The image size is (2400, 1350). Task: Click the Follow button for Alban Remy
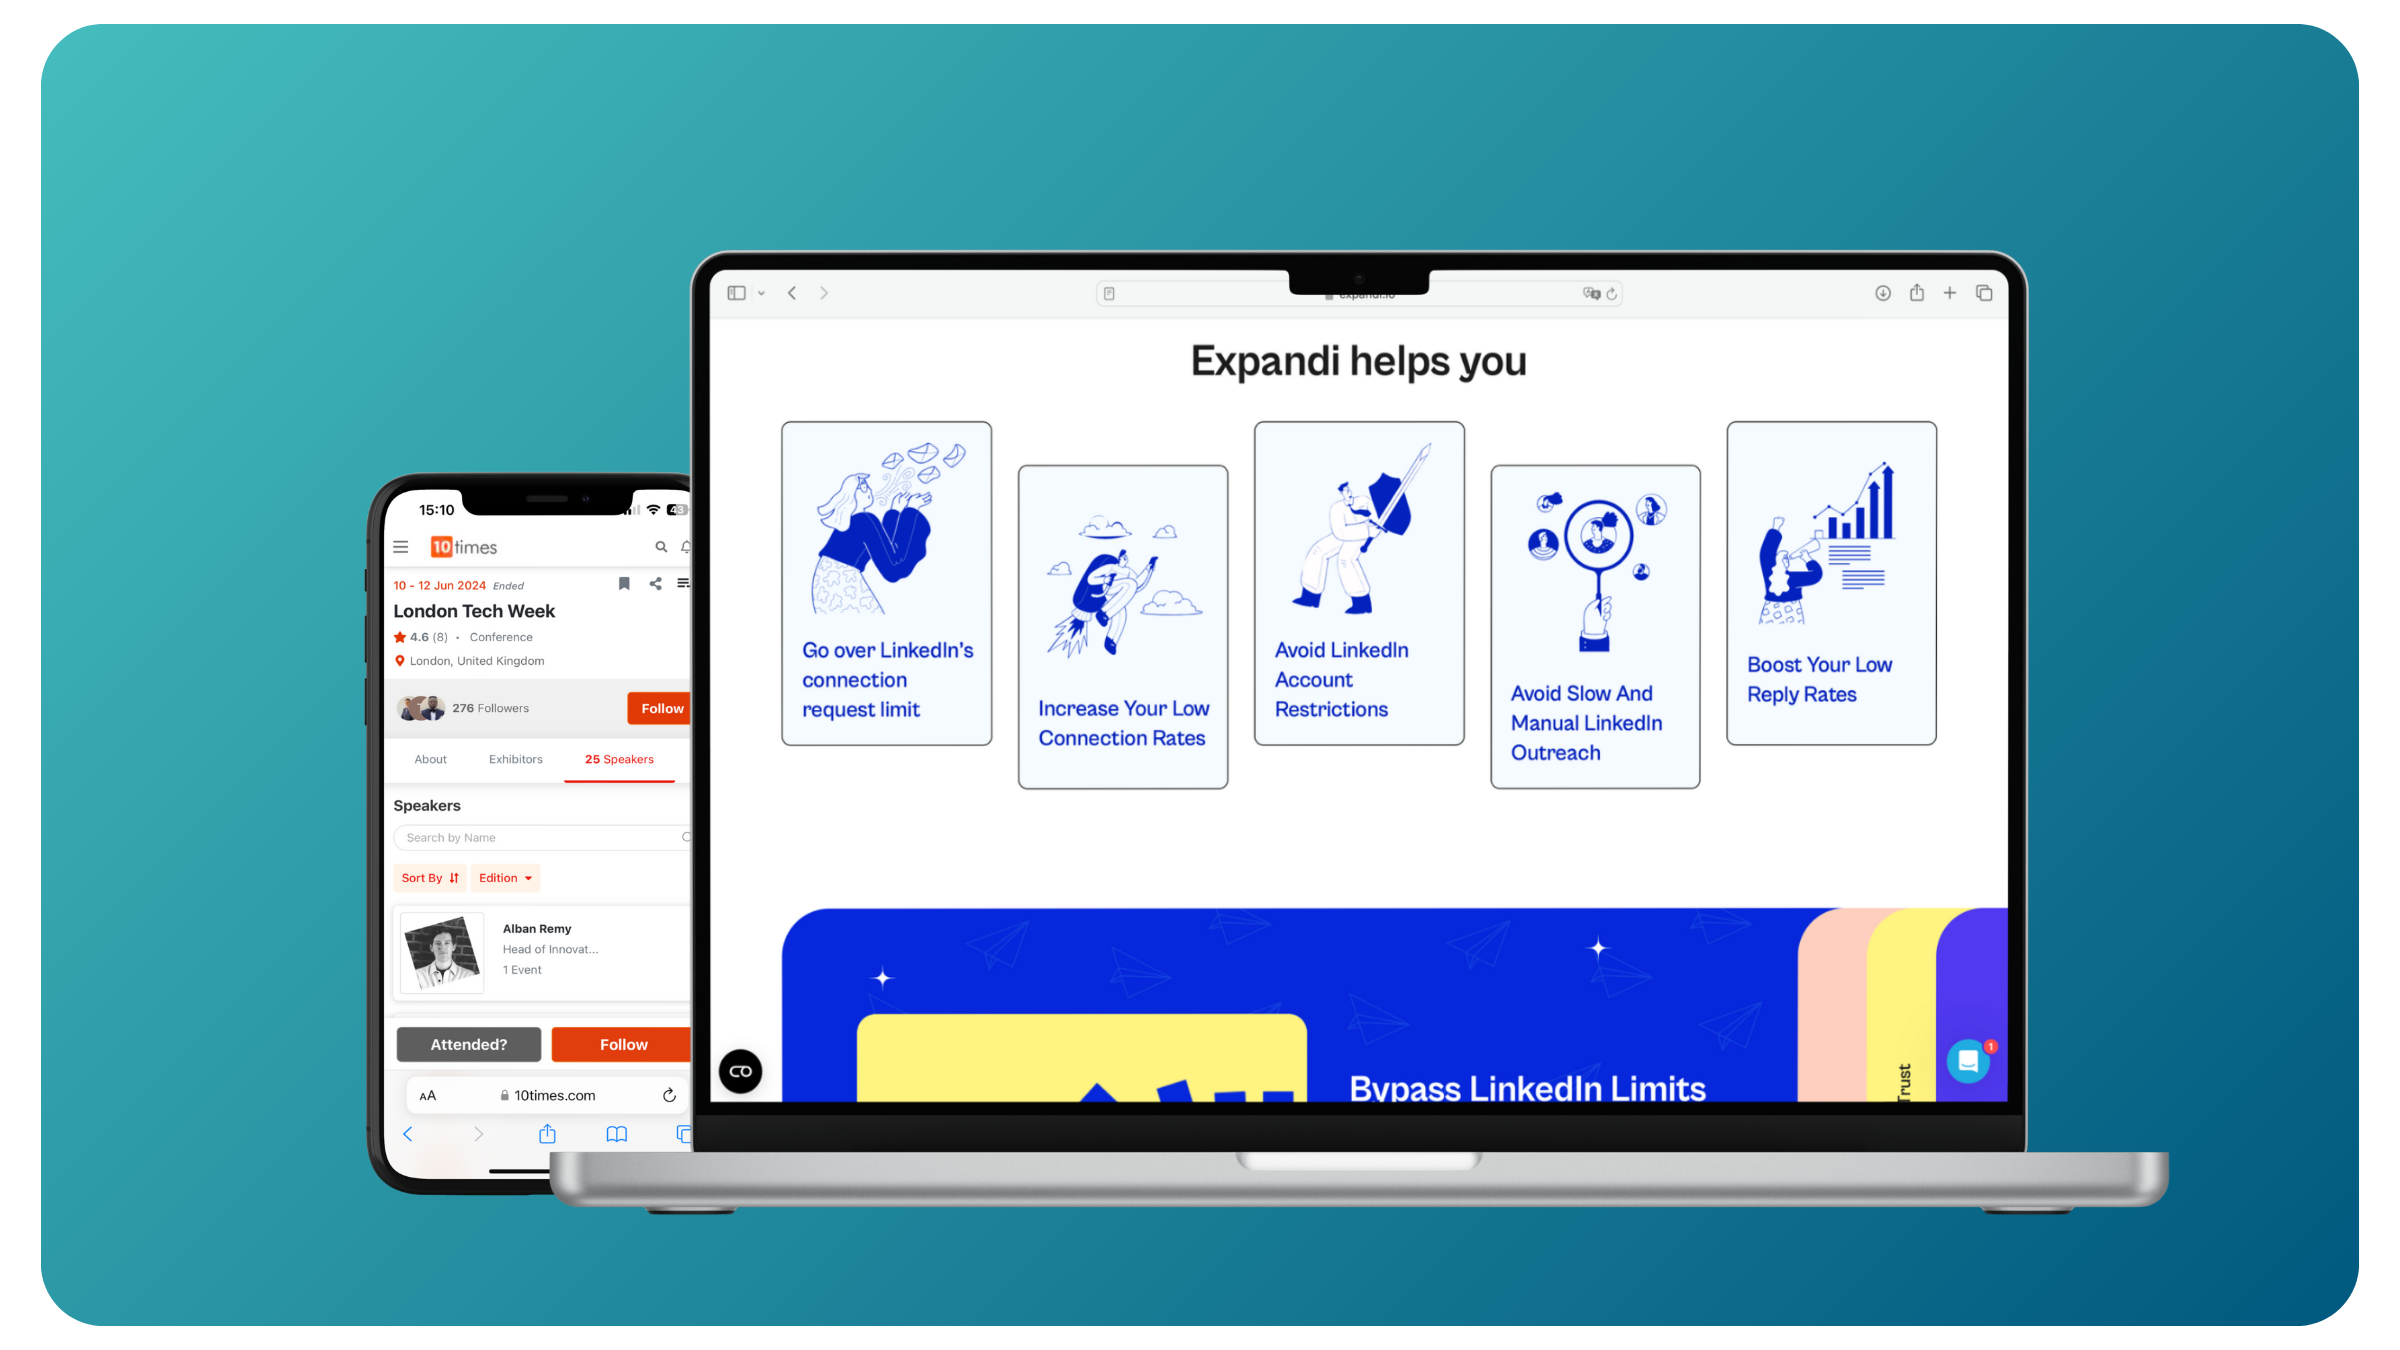(621, 1042)
